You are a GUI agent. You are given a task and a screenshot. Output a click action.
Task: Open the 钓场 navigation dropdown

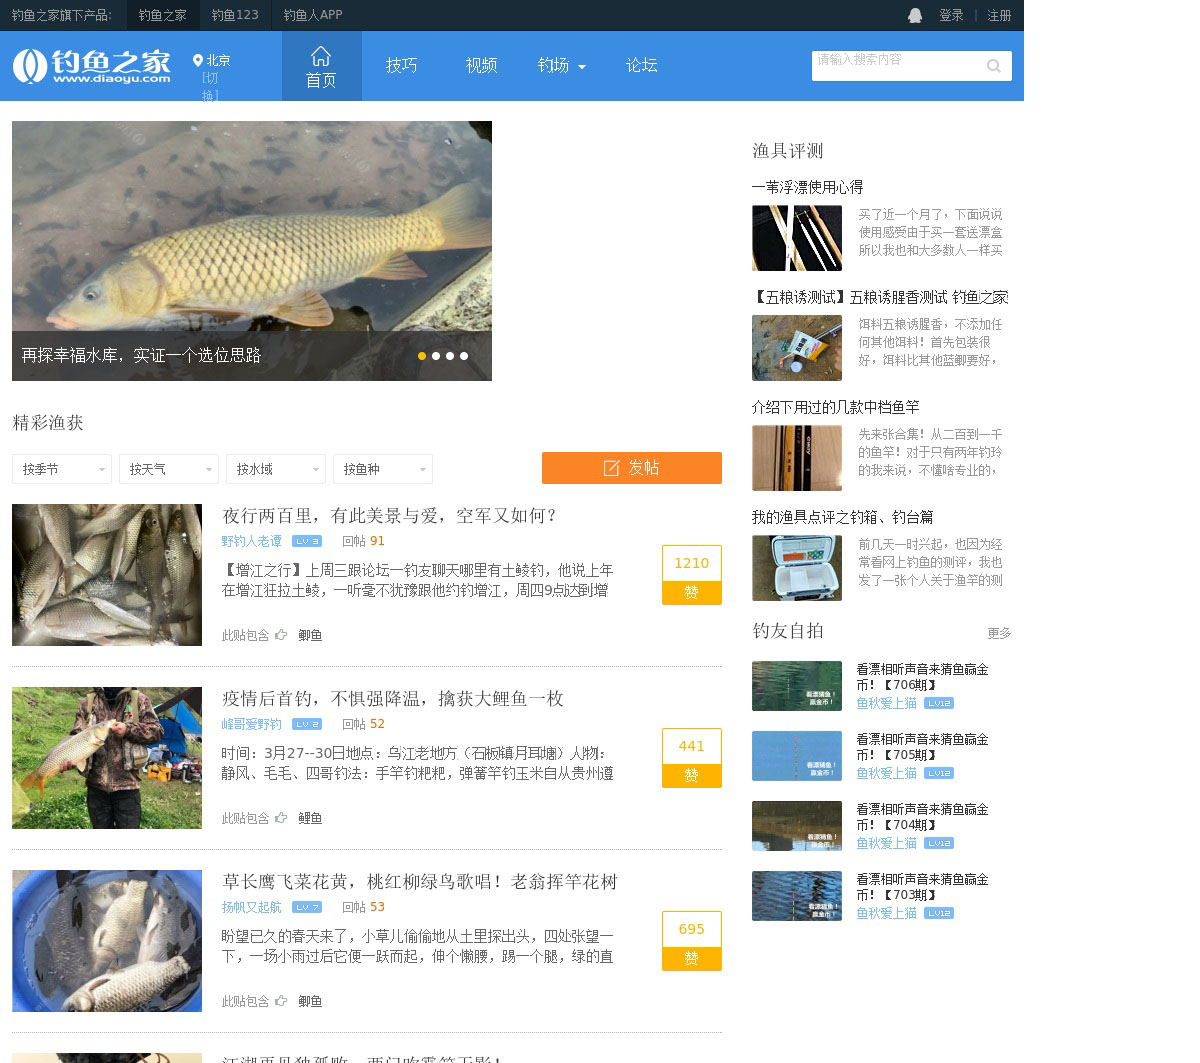[x=561, y=66]
